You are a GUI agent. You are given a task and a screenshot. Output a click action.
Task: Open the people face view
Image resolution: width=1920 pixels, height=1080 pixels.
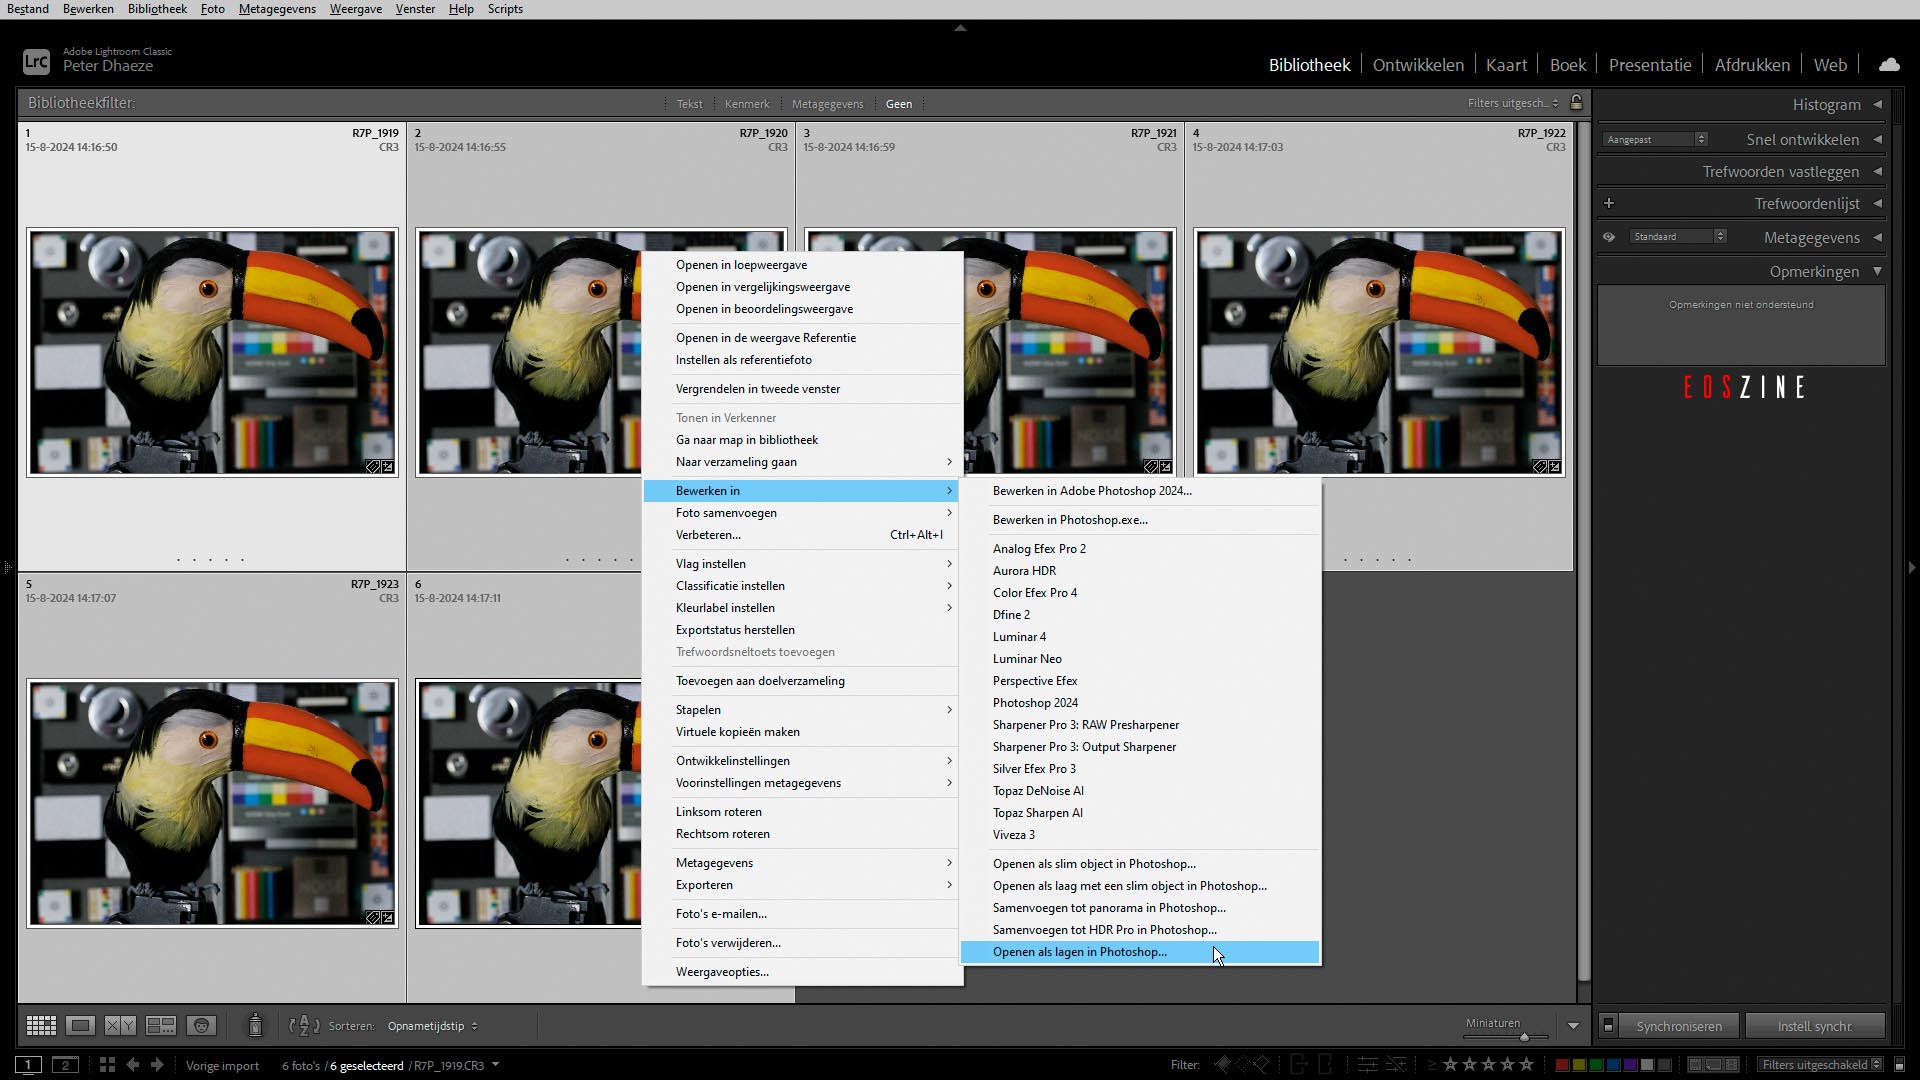point(201,1025)
